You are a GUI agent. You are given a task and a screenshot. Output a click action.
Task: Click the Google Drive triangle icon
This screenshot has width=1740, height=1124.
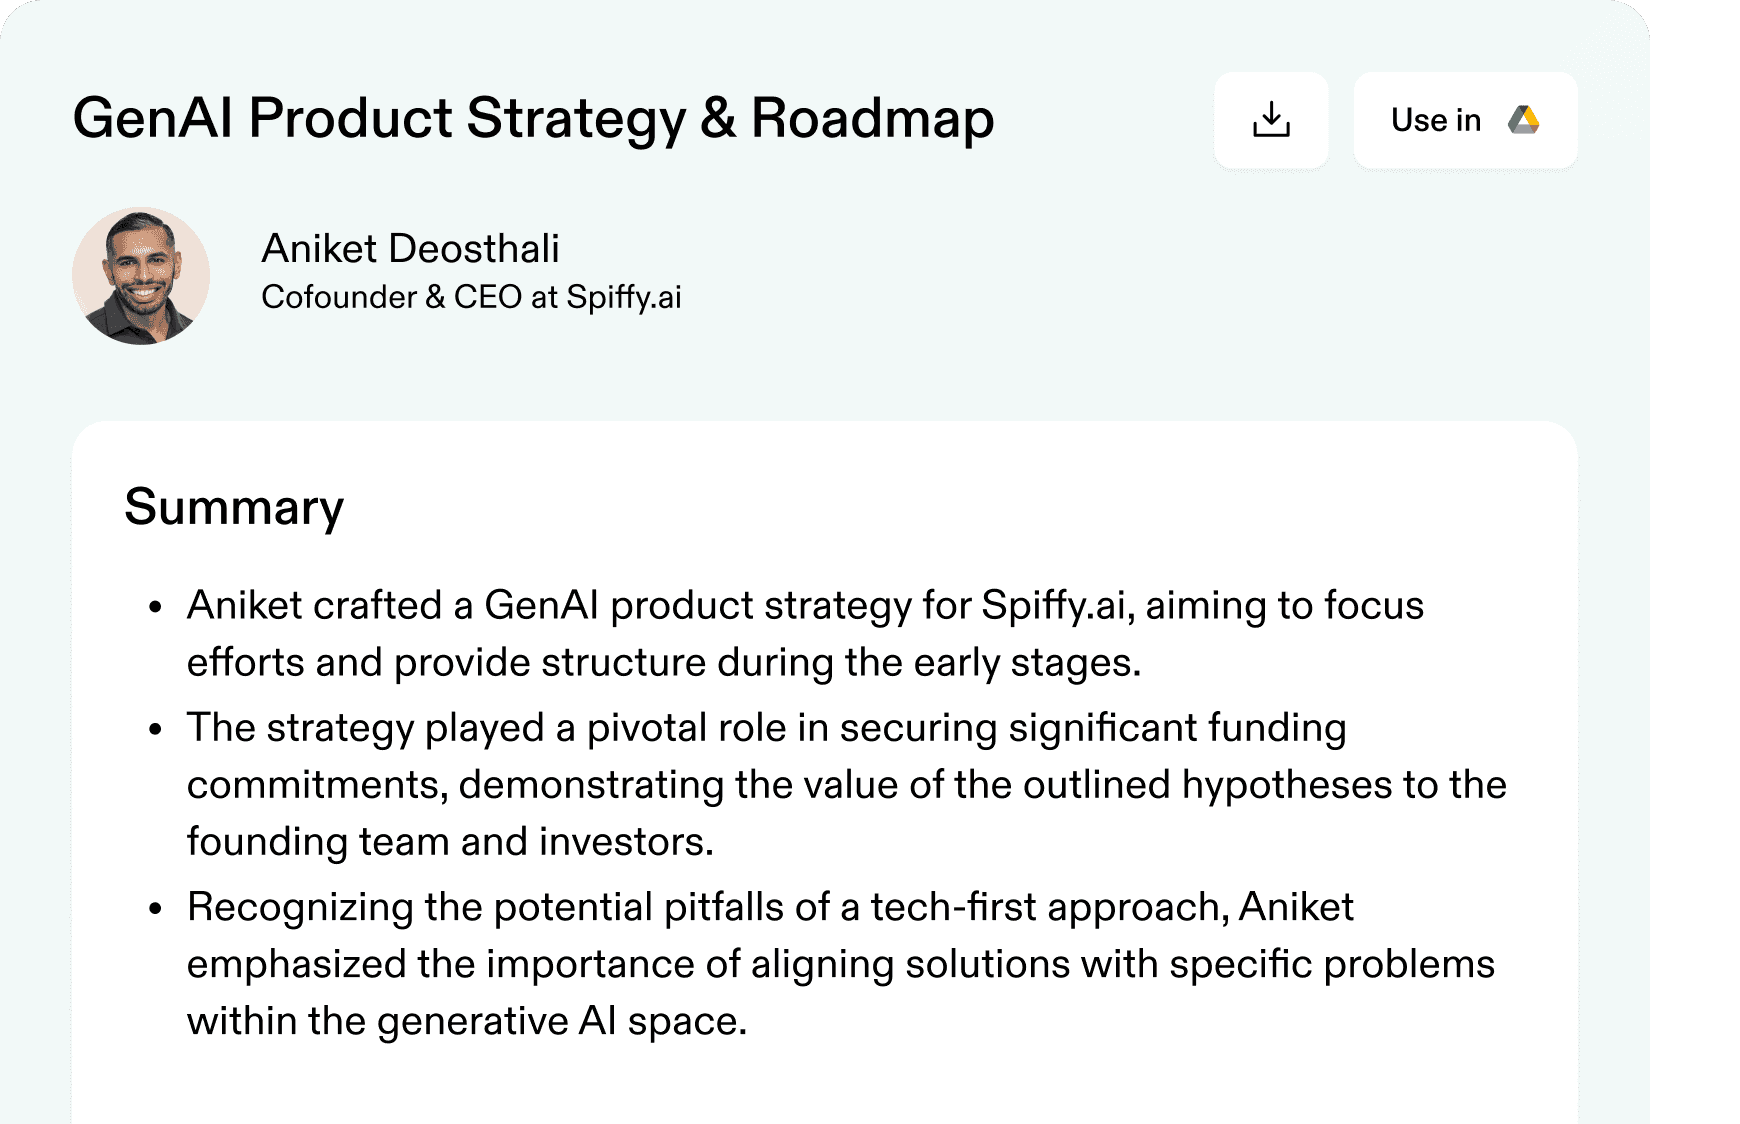(1524, 120)
